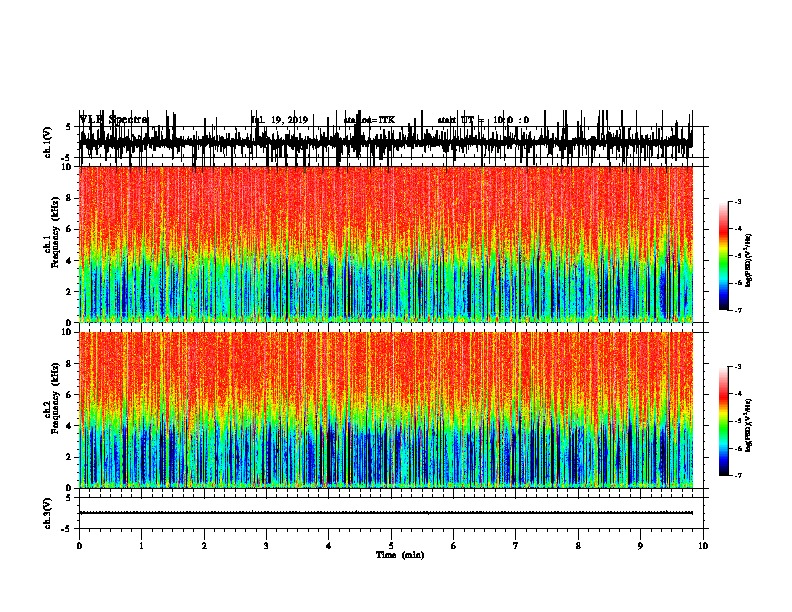Click the time axis tick label "1"
The image size is (792, 612).
pyautogui.click(x=142, y=546)
